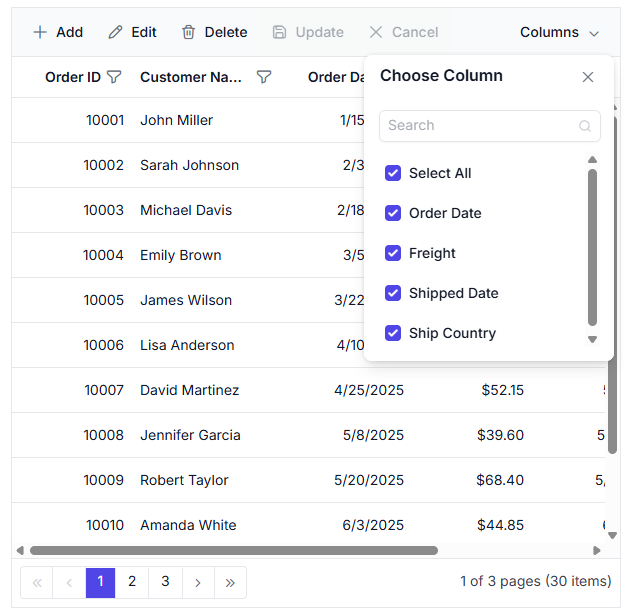The image size is (625, 615).
Task: Toggle the Select All checkbox
Action: pos(393,173)
